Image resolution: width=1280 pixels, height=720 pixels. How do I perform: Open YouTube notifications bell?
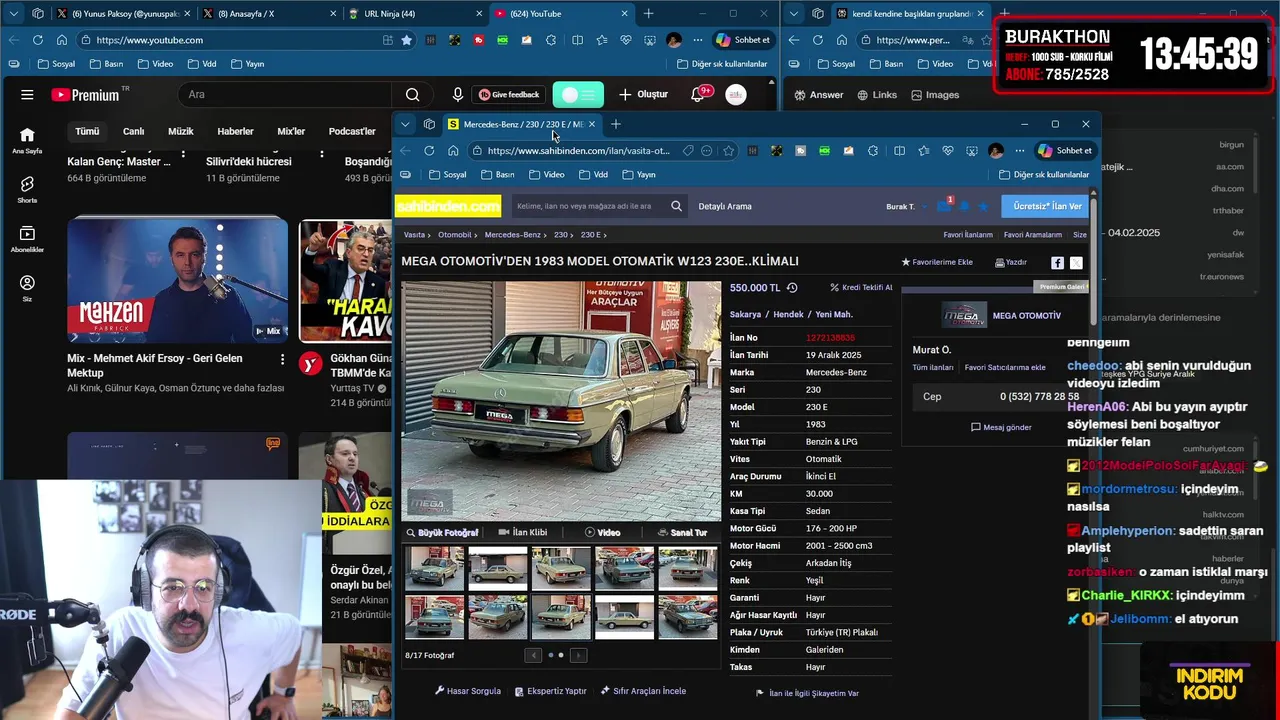tap(699, 95)
